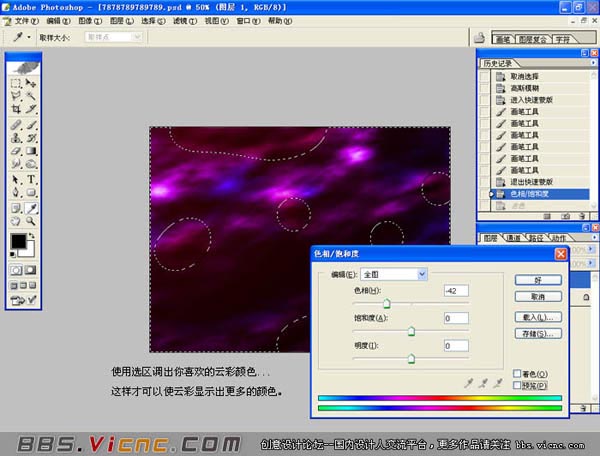Click the 存储(S)... save button

538,334
